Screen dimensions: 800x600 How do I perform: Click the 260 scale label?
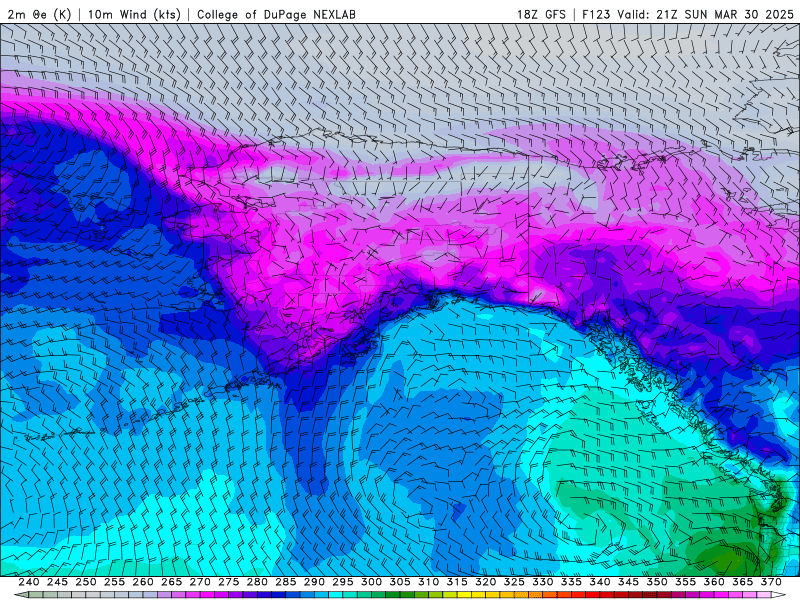pos(143,582)
